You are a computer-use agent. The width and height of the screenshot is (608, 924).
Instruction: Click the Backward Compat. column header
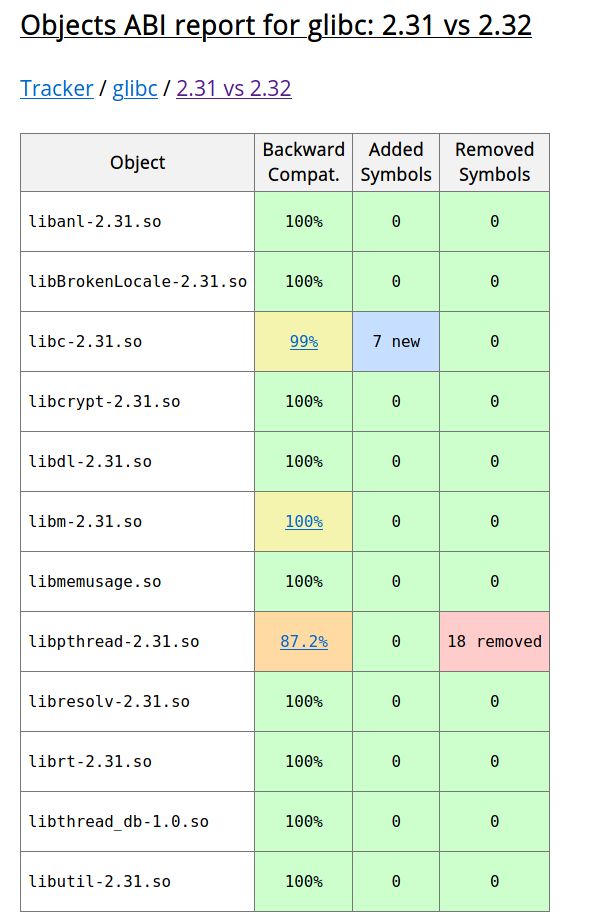click(304, 162)
